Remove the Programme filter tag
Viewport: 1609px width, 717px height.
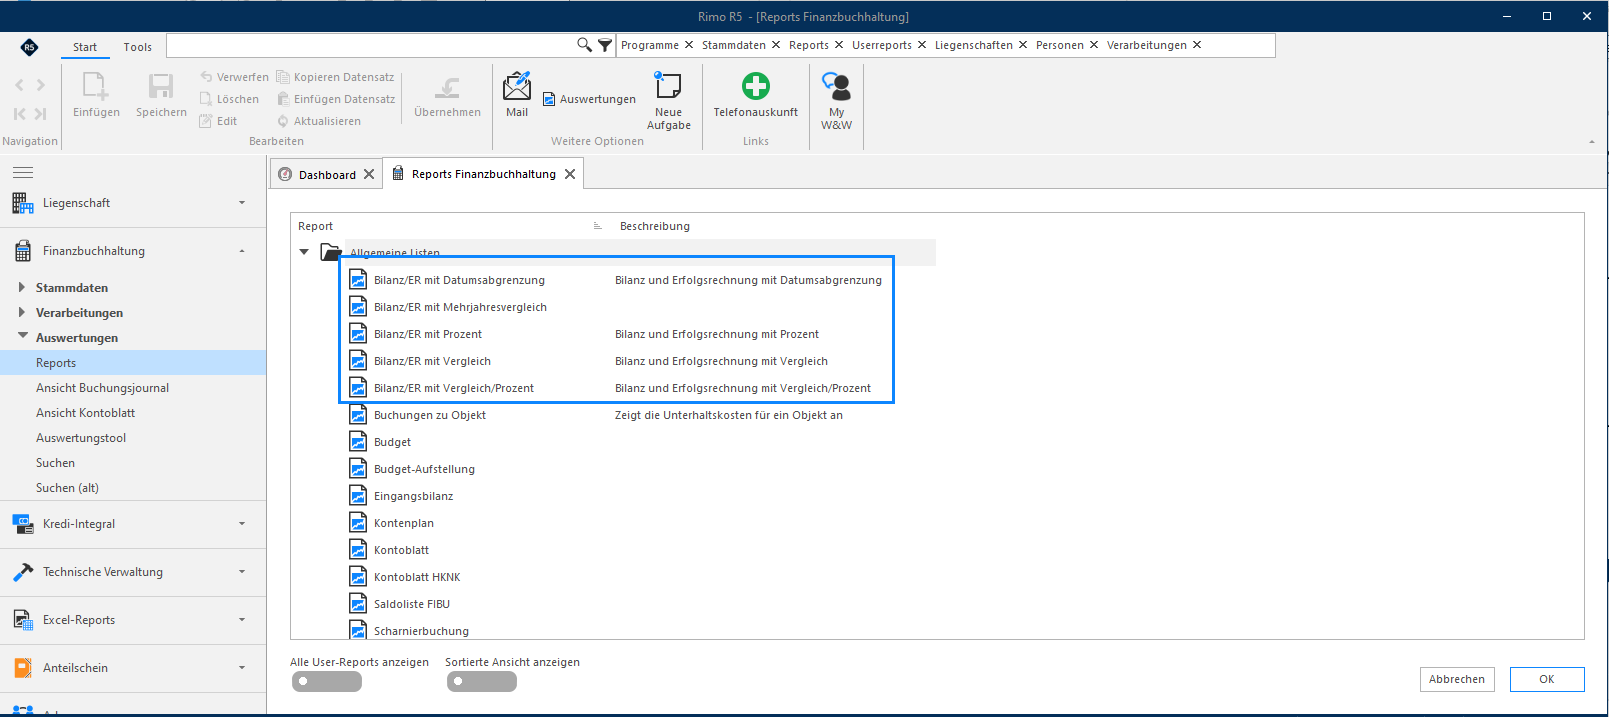click(x=689, y=45)
